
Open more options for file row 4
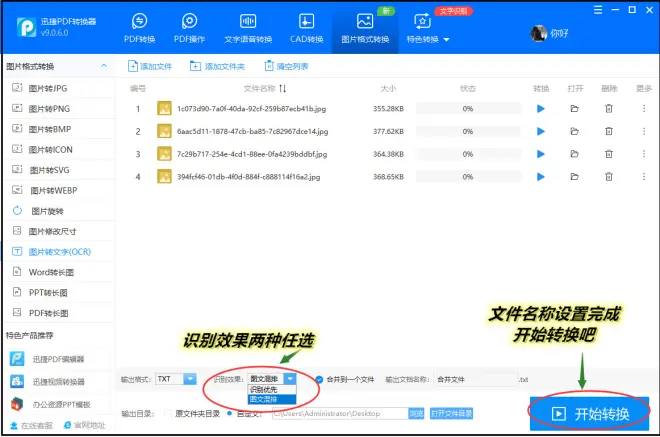[x=643, y=177]
